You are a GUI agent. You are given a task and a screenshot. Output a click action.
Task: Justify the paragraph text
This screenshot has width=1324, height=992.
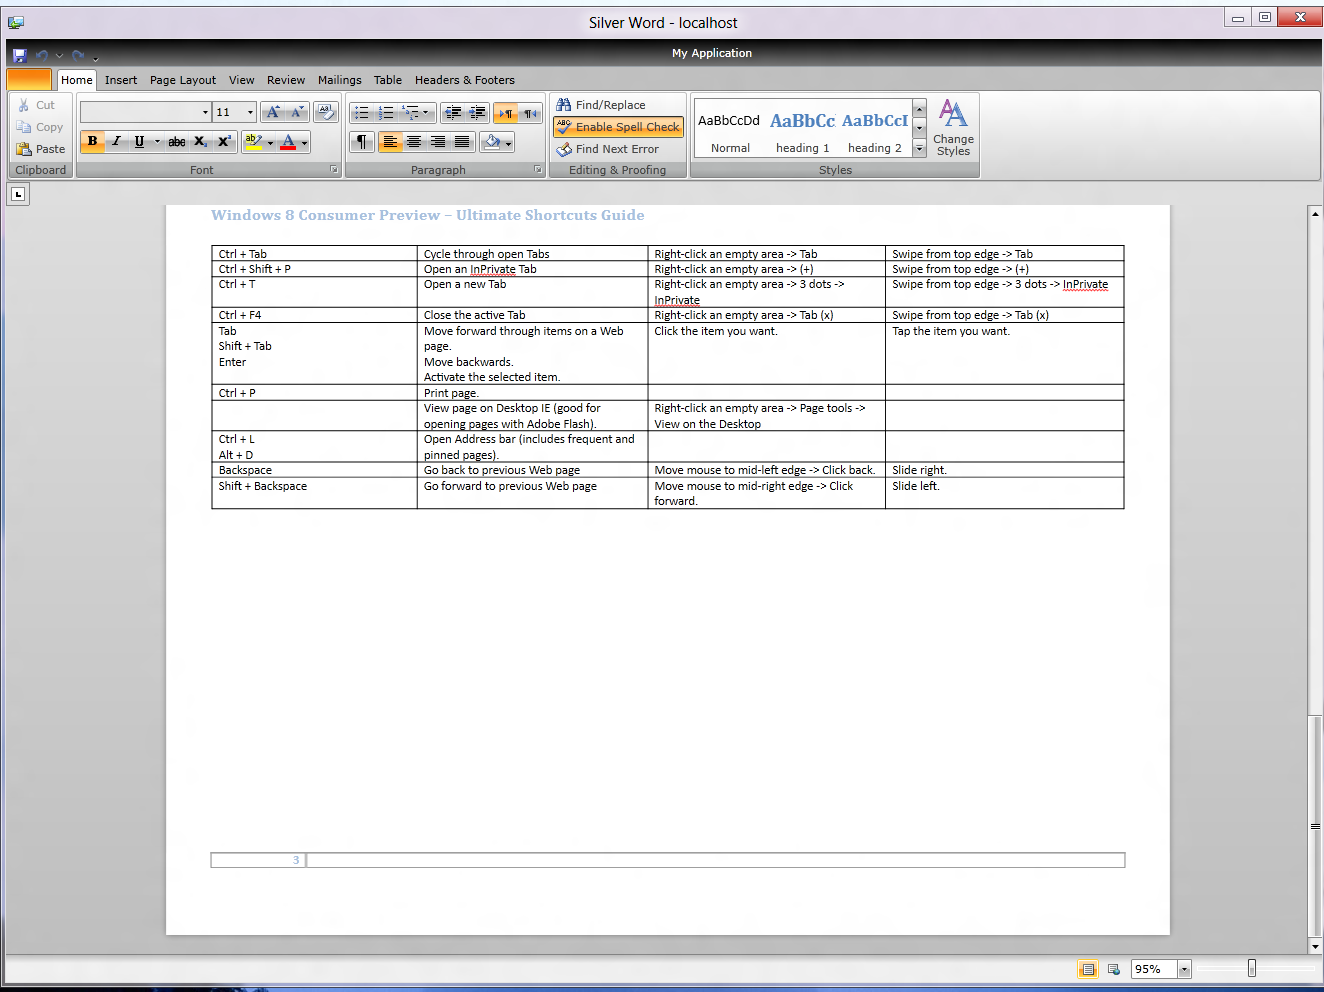click(x=462, y=142)
